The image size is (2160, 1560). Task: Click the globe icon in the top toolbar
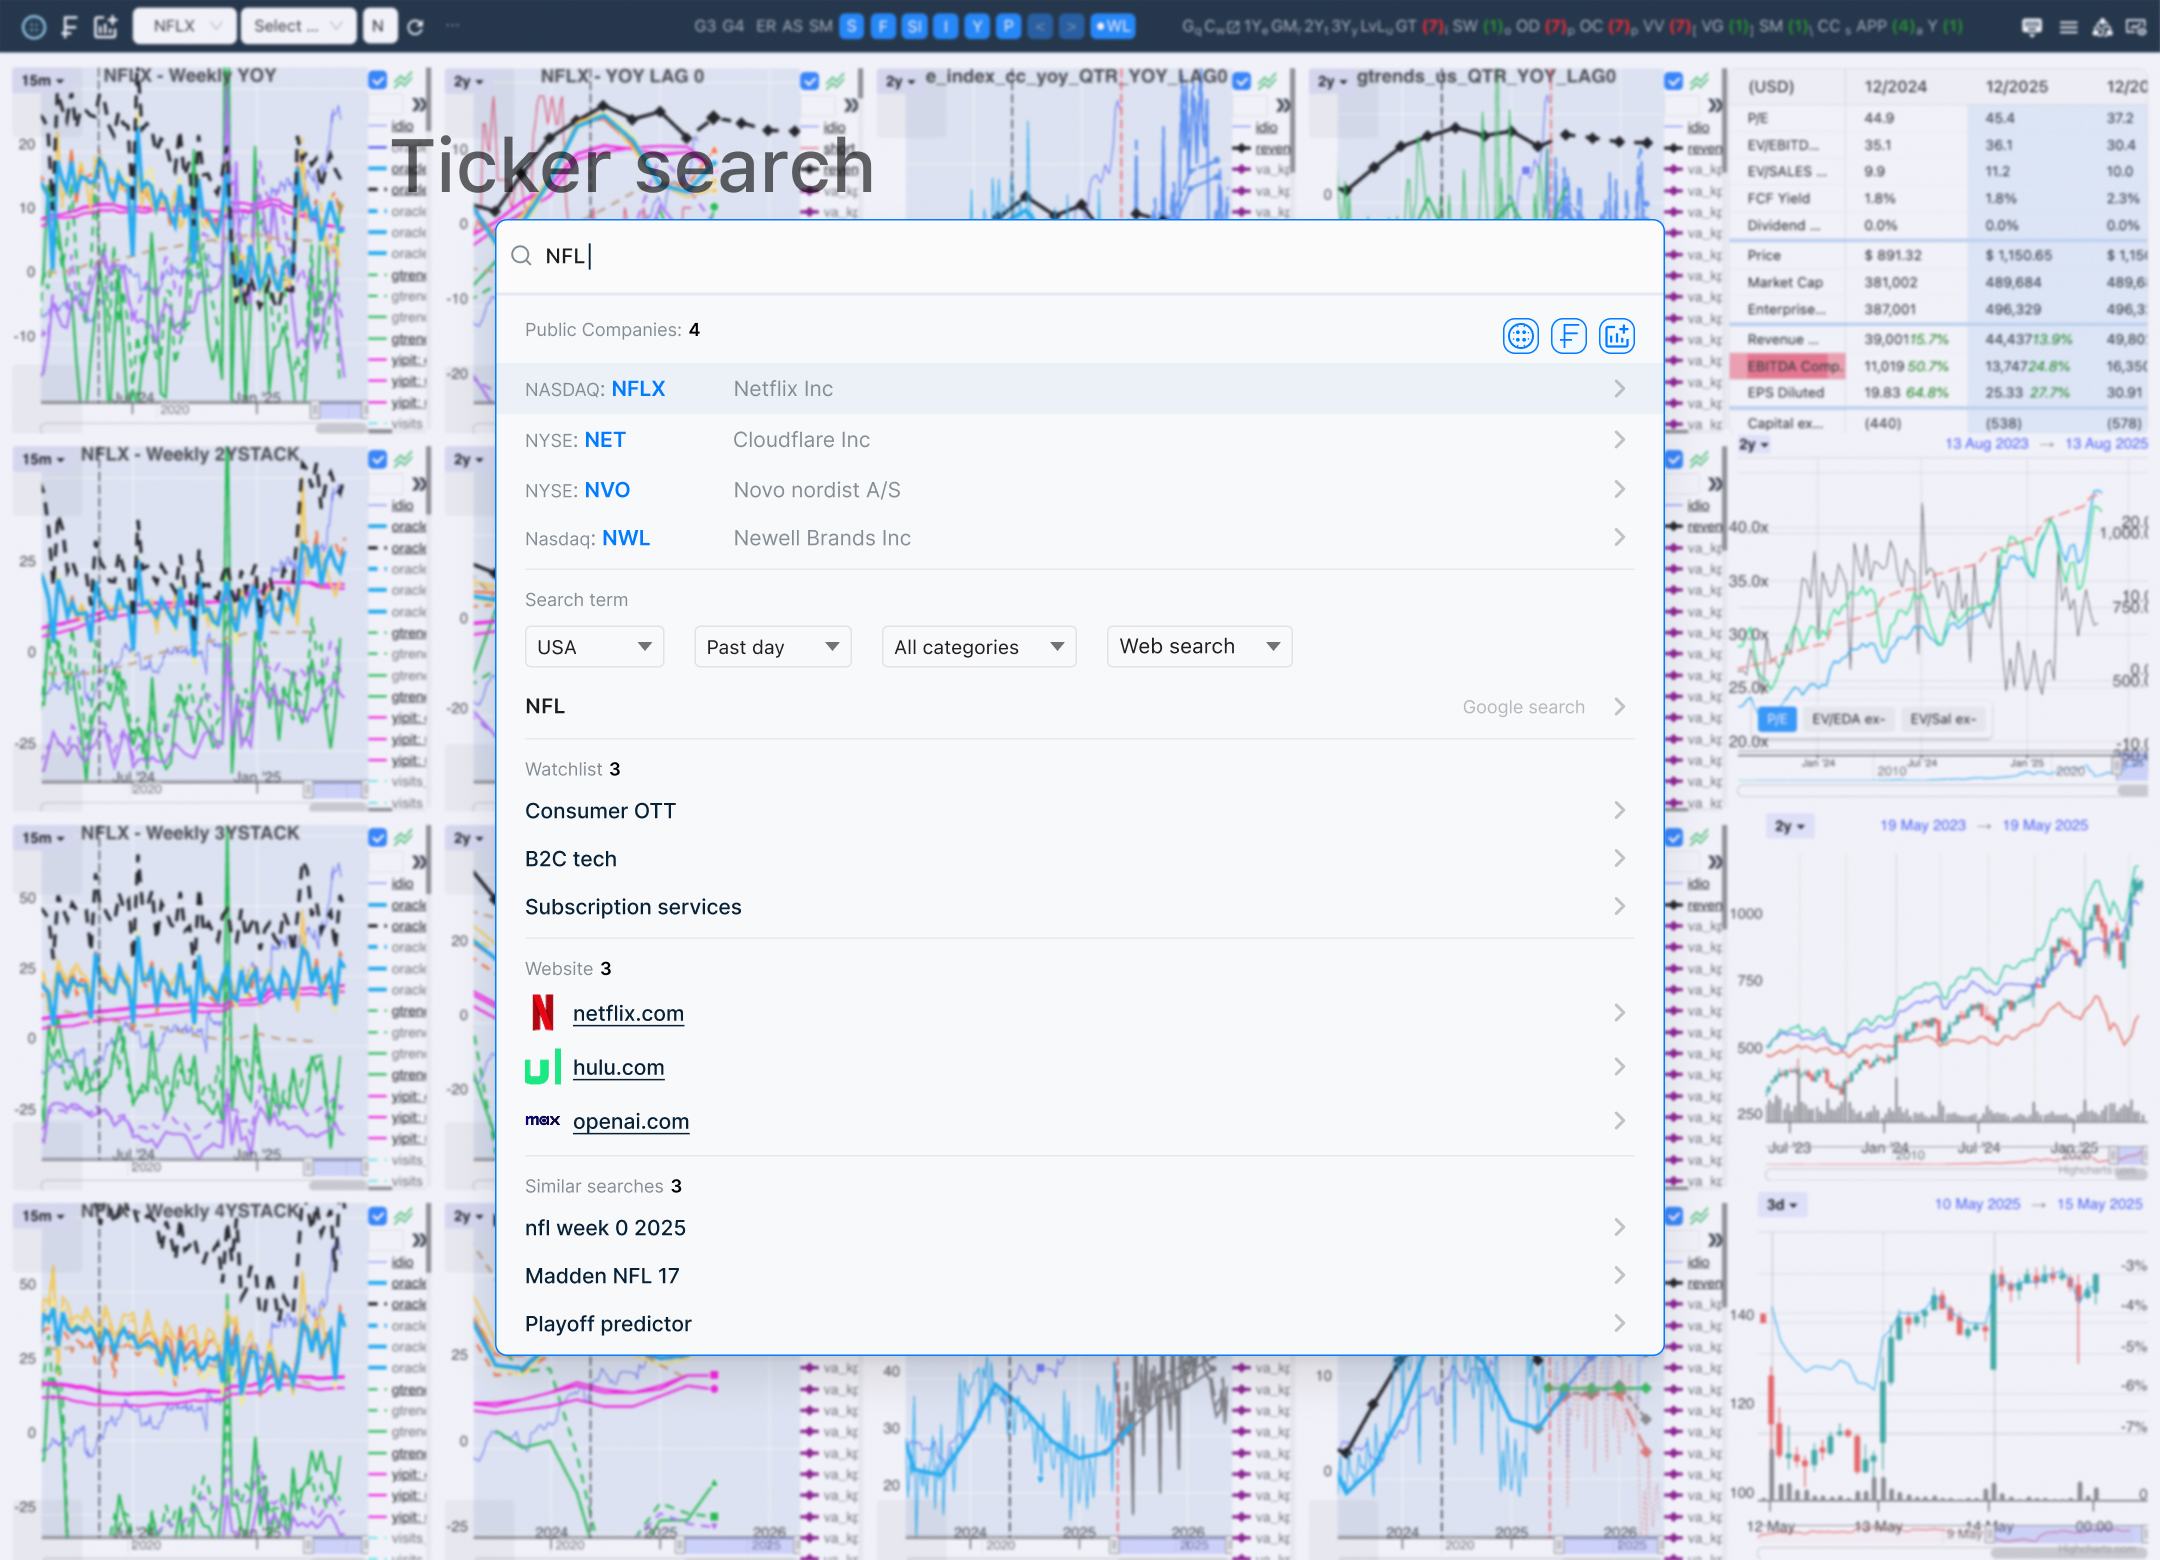coord(34,27)
